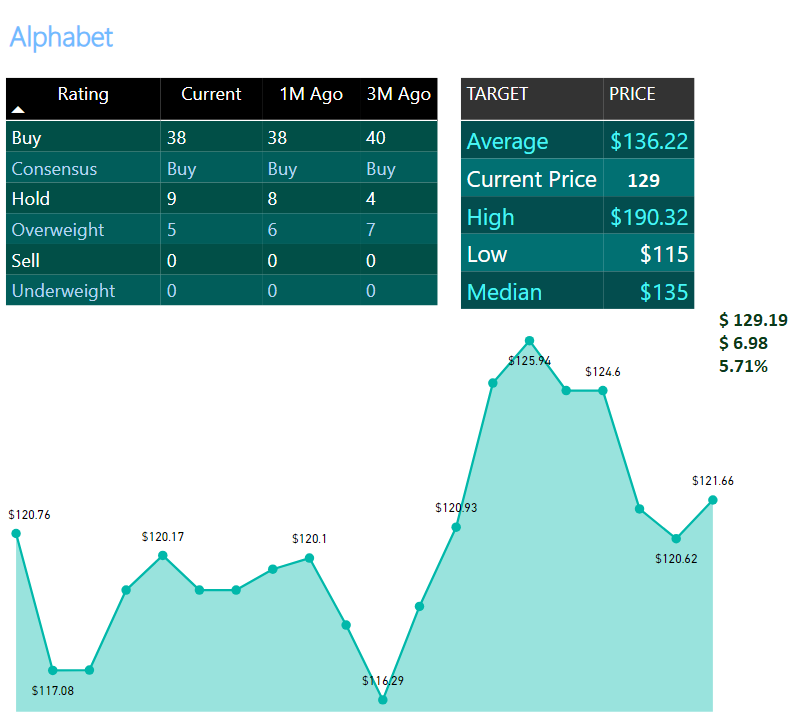
Task: Click the last chart point $121.66
Action: pos(713,500)
